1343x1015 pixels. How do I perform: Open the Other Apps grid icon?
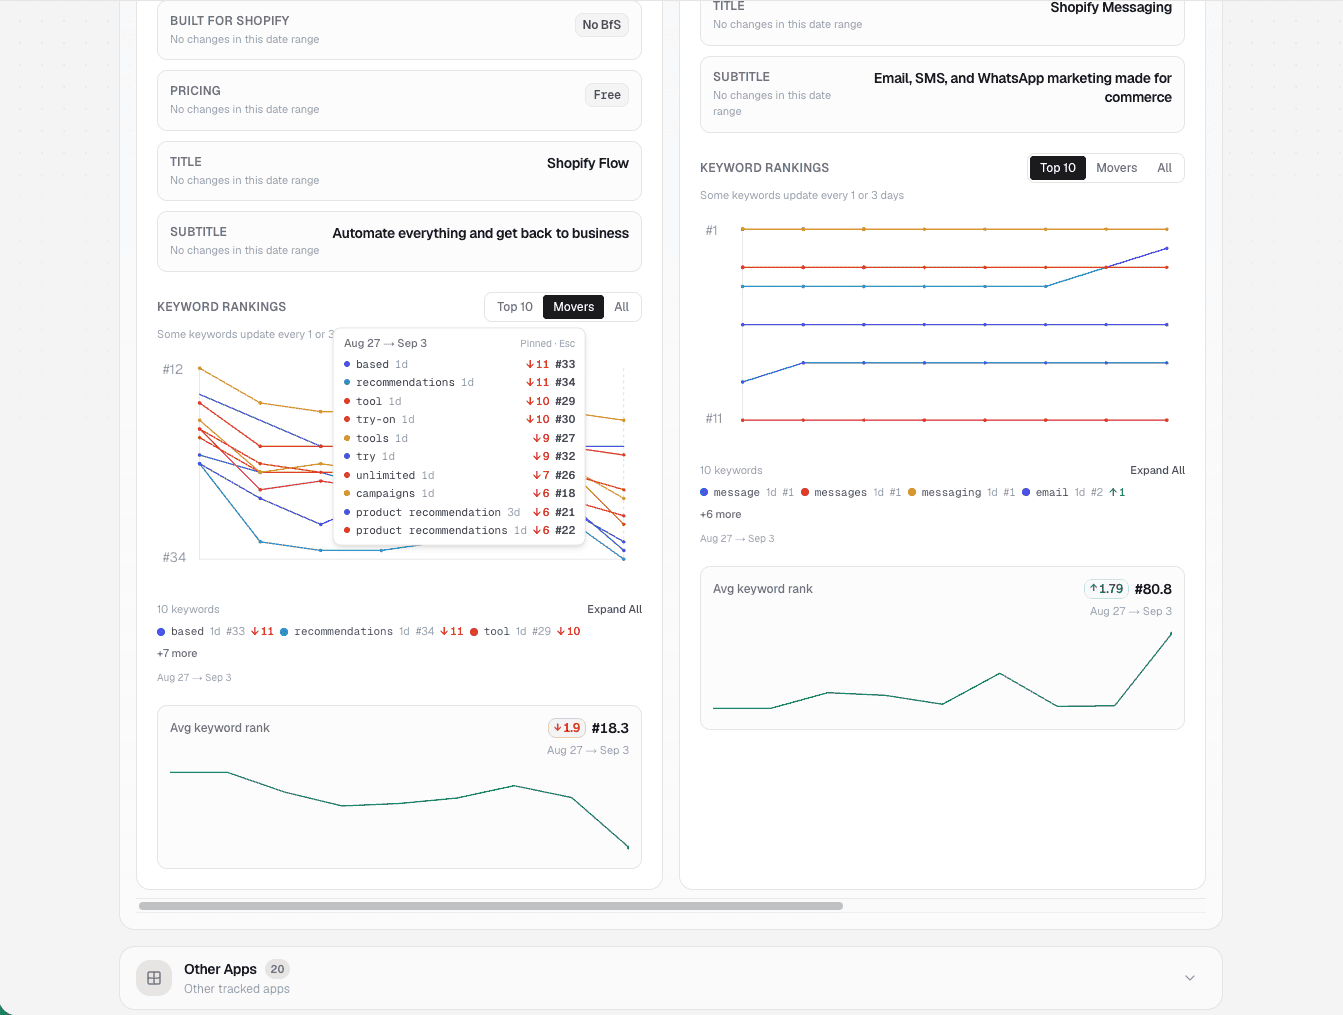[x=154, y=978]
